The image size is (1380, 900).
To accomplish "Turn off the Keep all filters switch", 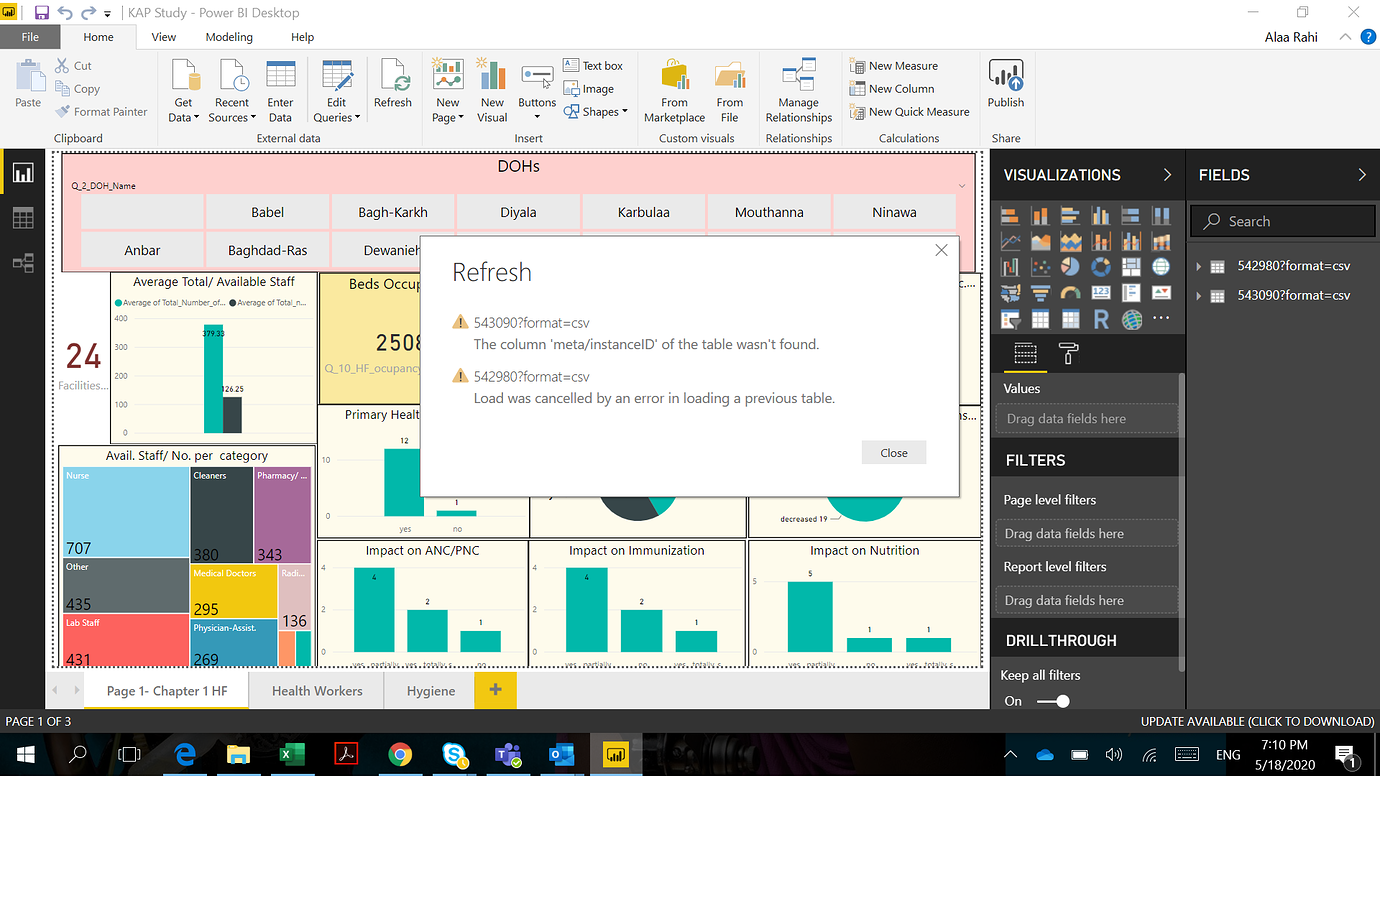I will click(x=1052, y=702).
